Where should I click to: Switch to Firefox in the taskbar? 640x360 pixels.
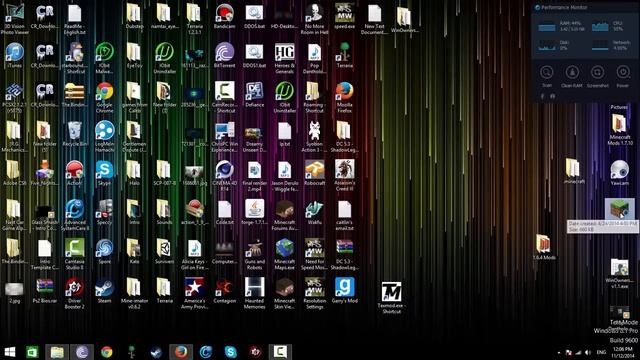[181, 352]
